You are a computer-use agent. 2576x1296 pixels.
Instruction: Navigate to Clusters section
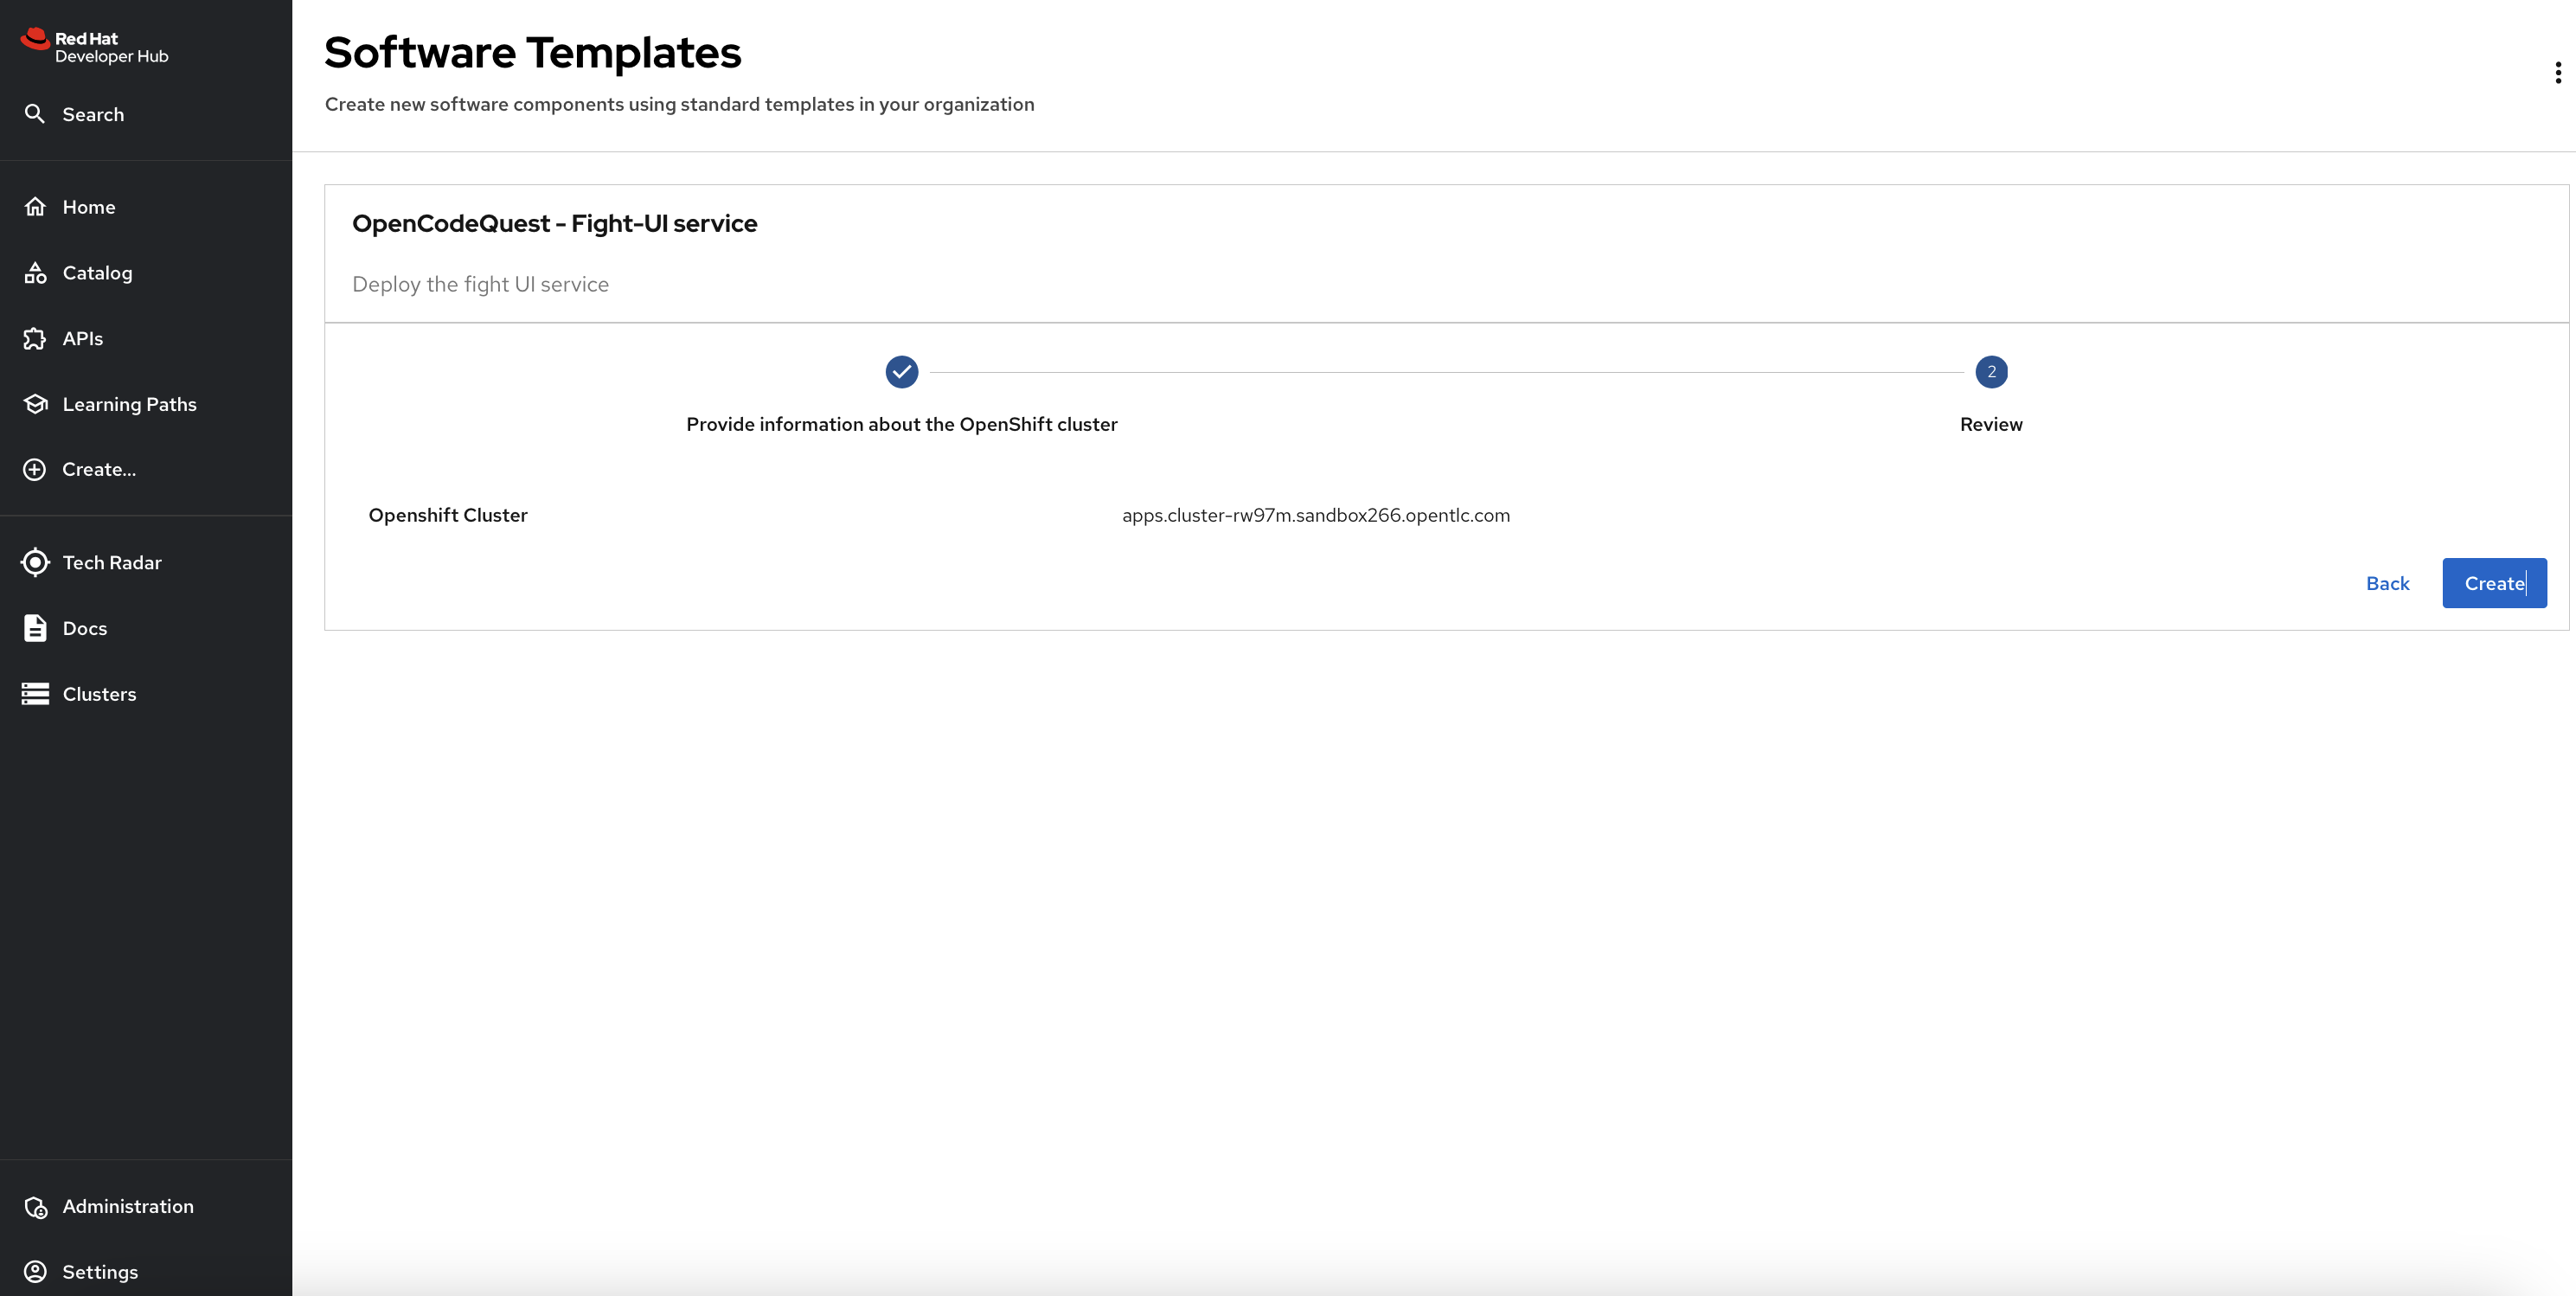tap(99, 693)
